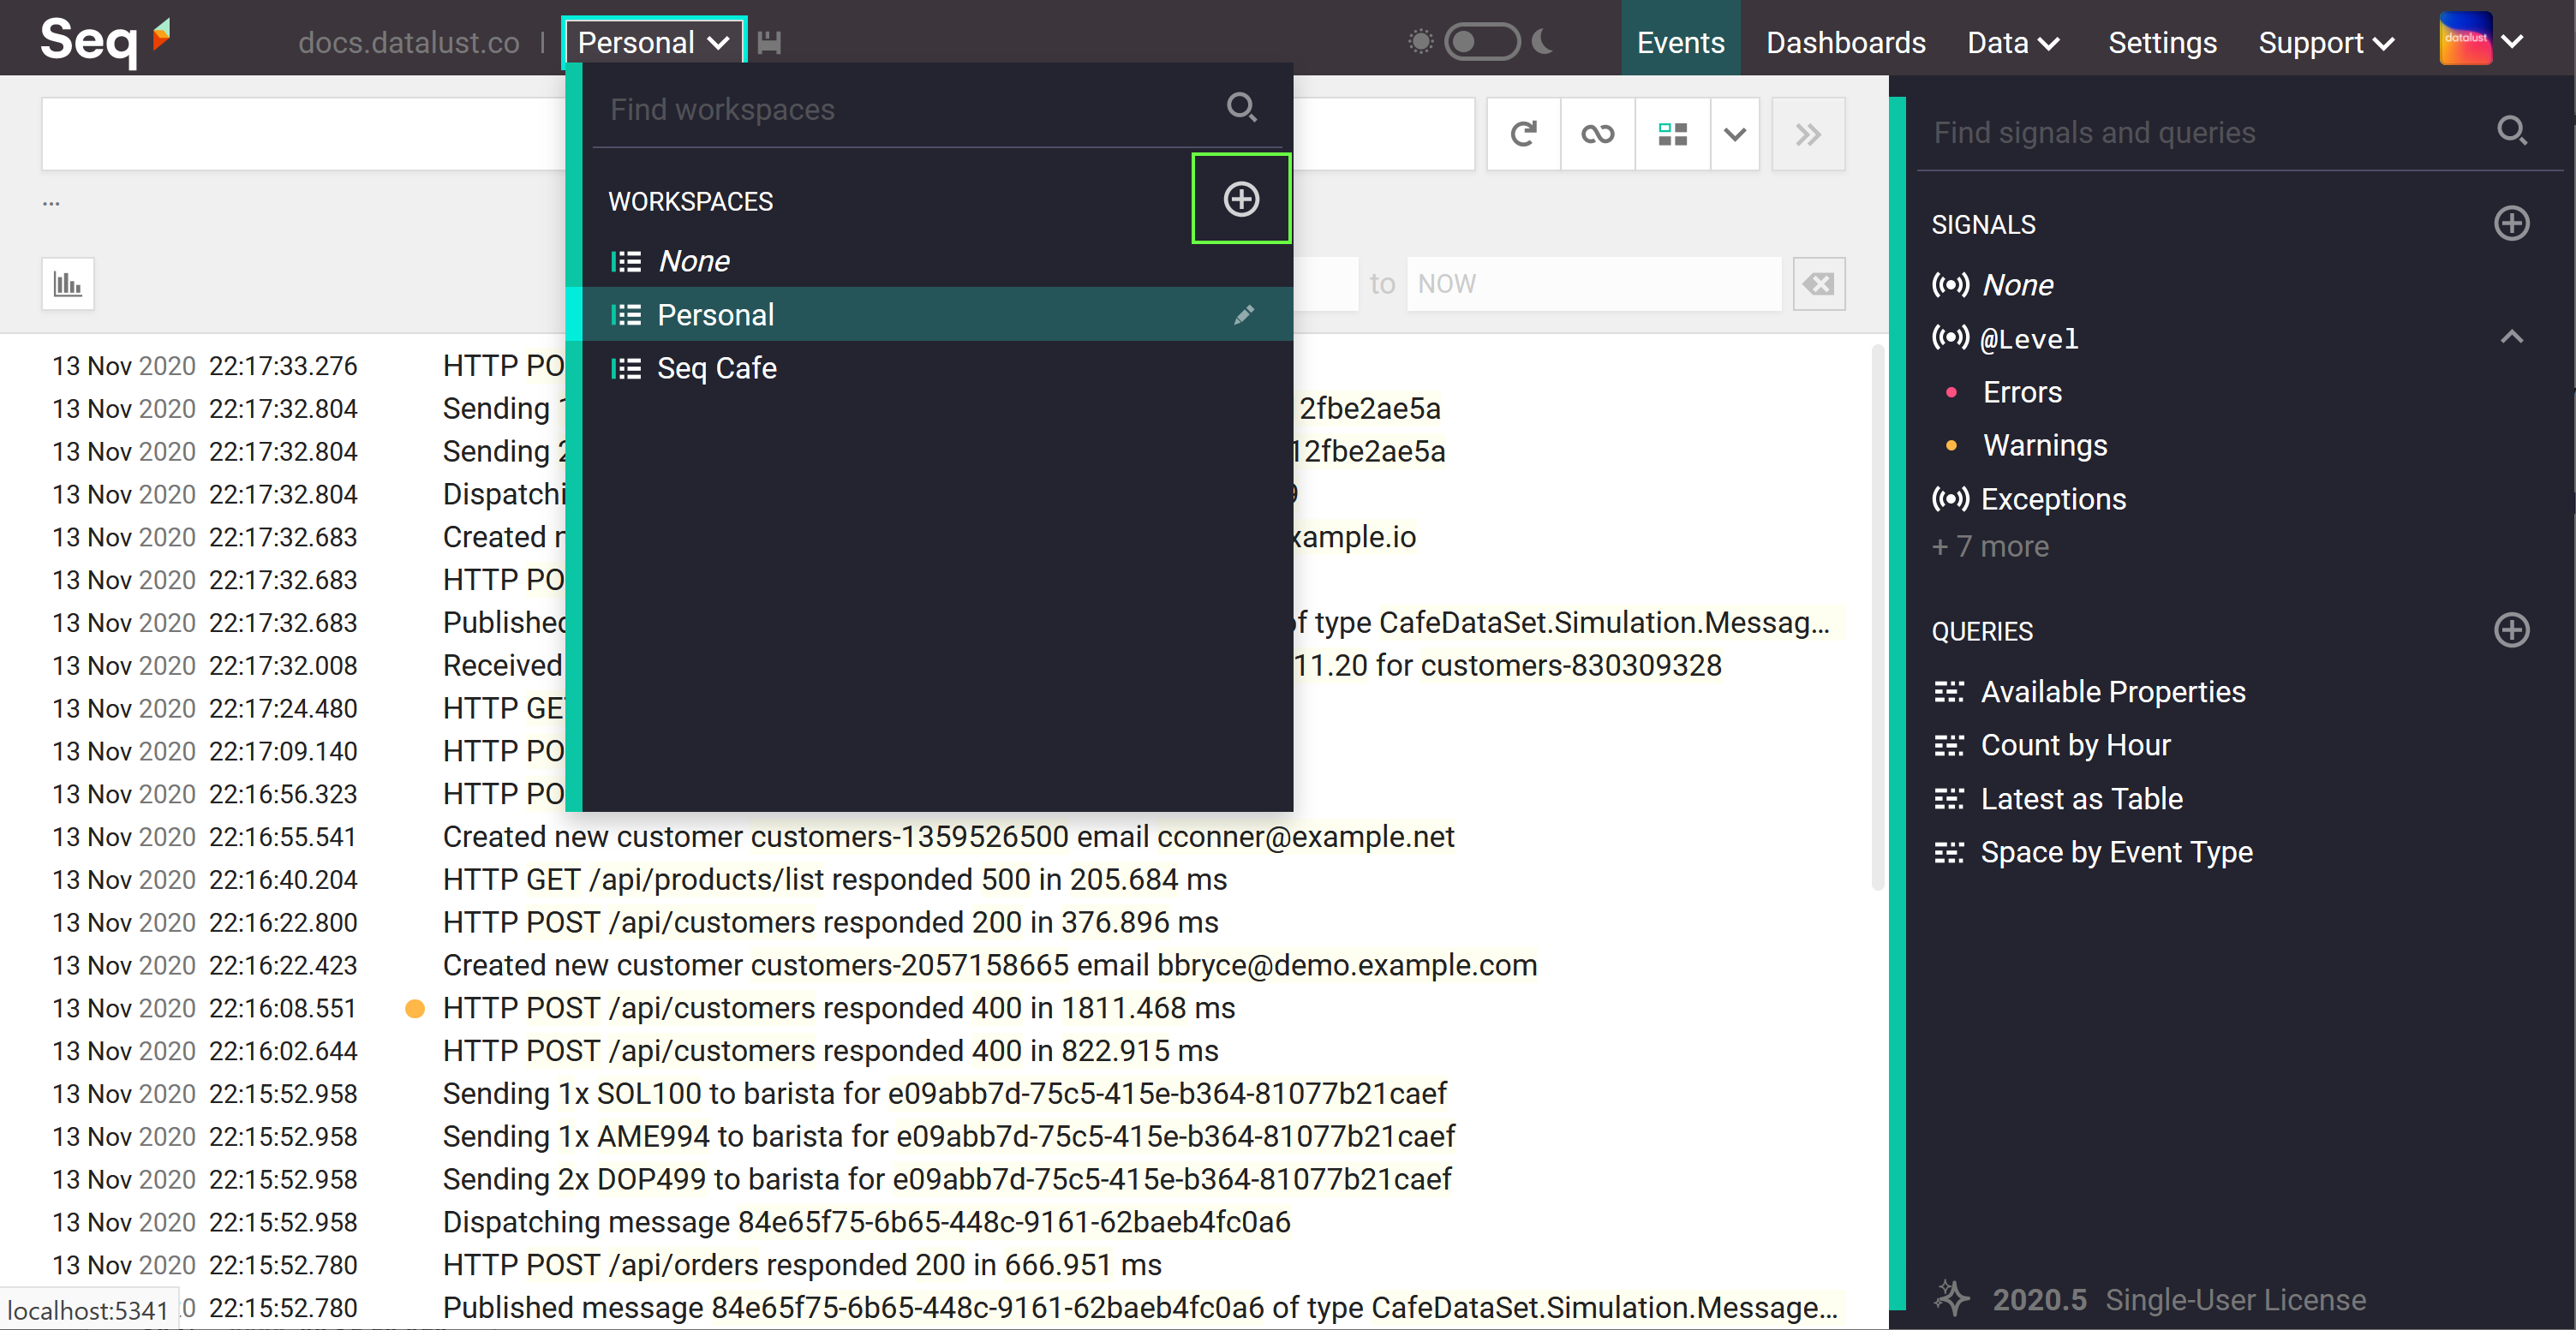
Task: Toggle the Errors signal
Action: [x=2021, y=392]
